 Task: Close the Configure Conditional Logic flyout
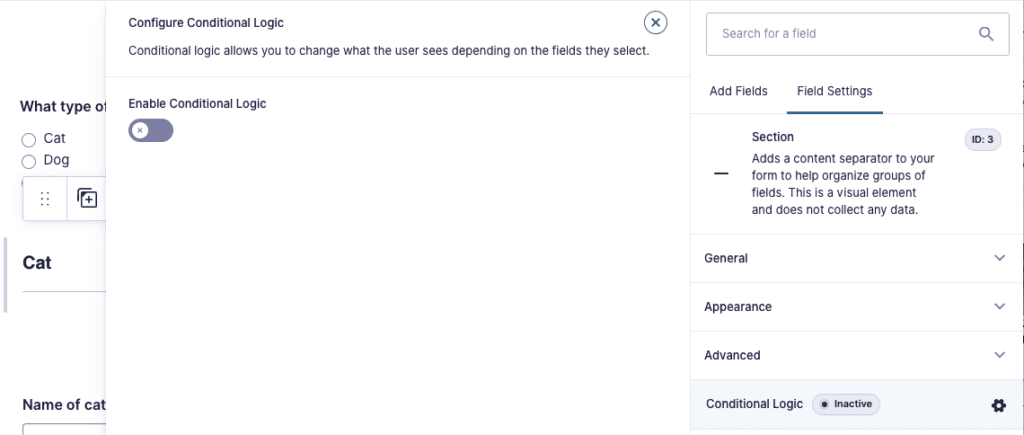655,23
